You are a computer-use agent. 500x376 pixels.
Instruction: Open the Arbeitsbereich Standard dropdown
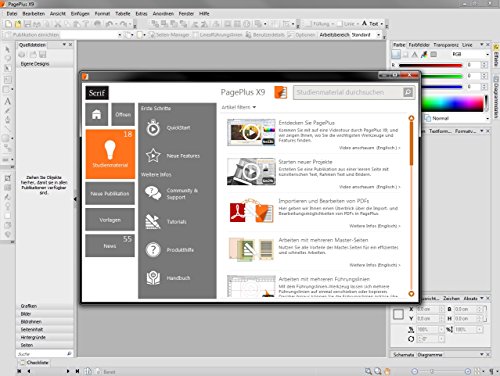point(364,35)
